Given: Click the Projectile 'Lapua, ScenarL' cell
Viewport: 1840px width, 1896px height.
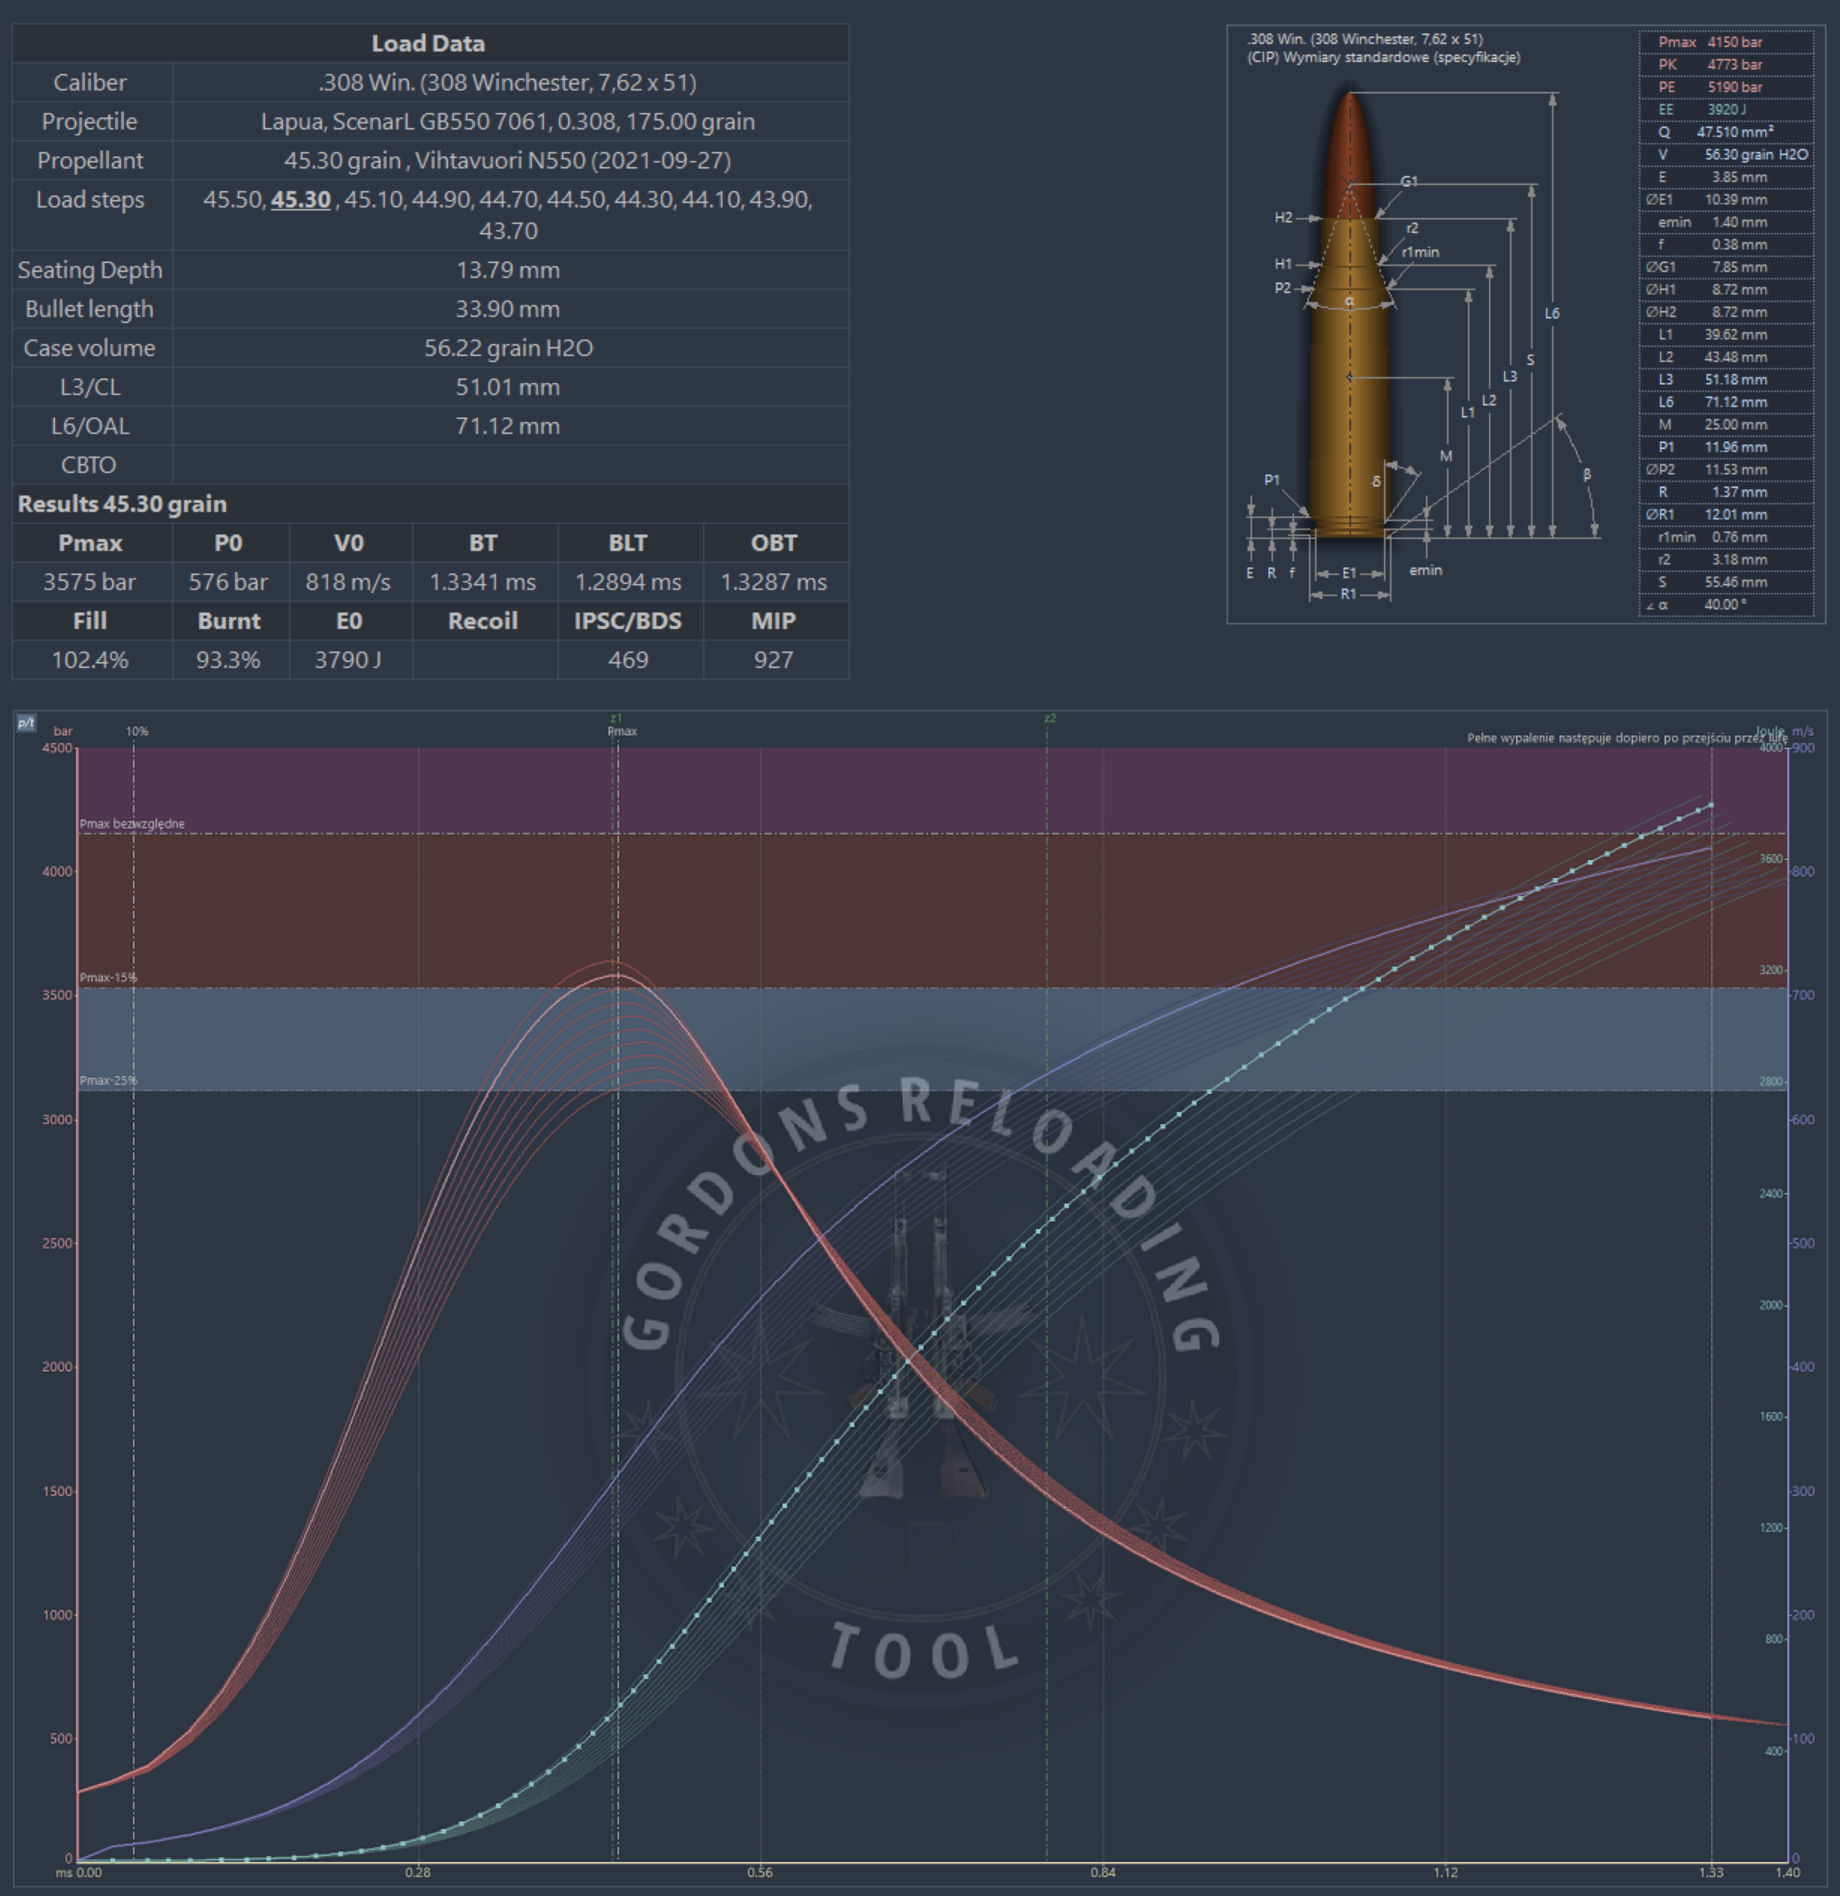Looking at the screenshot, I should tap(509, 121).
